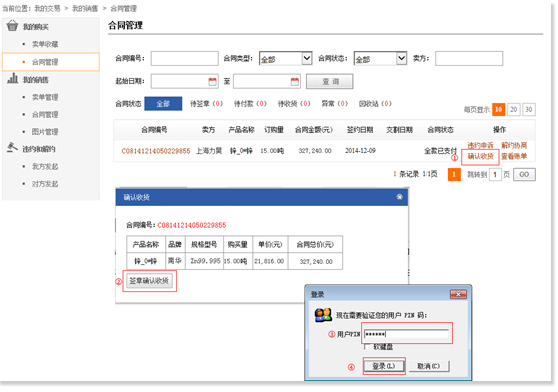The height and width of the screenshot is (392, 558).
Task: Close the 确认收货 dialog with its round X icon
Action: [x=399, y=197]
